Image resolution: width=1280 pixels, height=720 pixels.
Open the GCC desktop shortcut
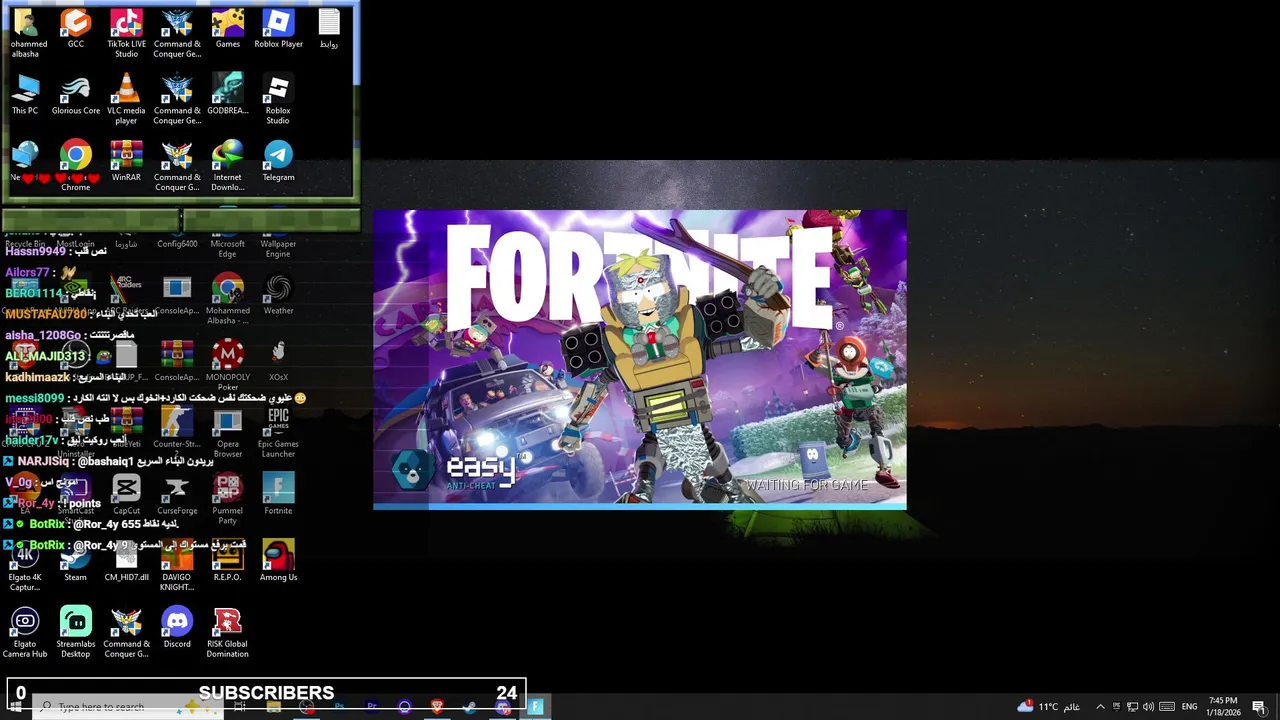75,29
